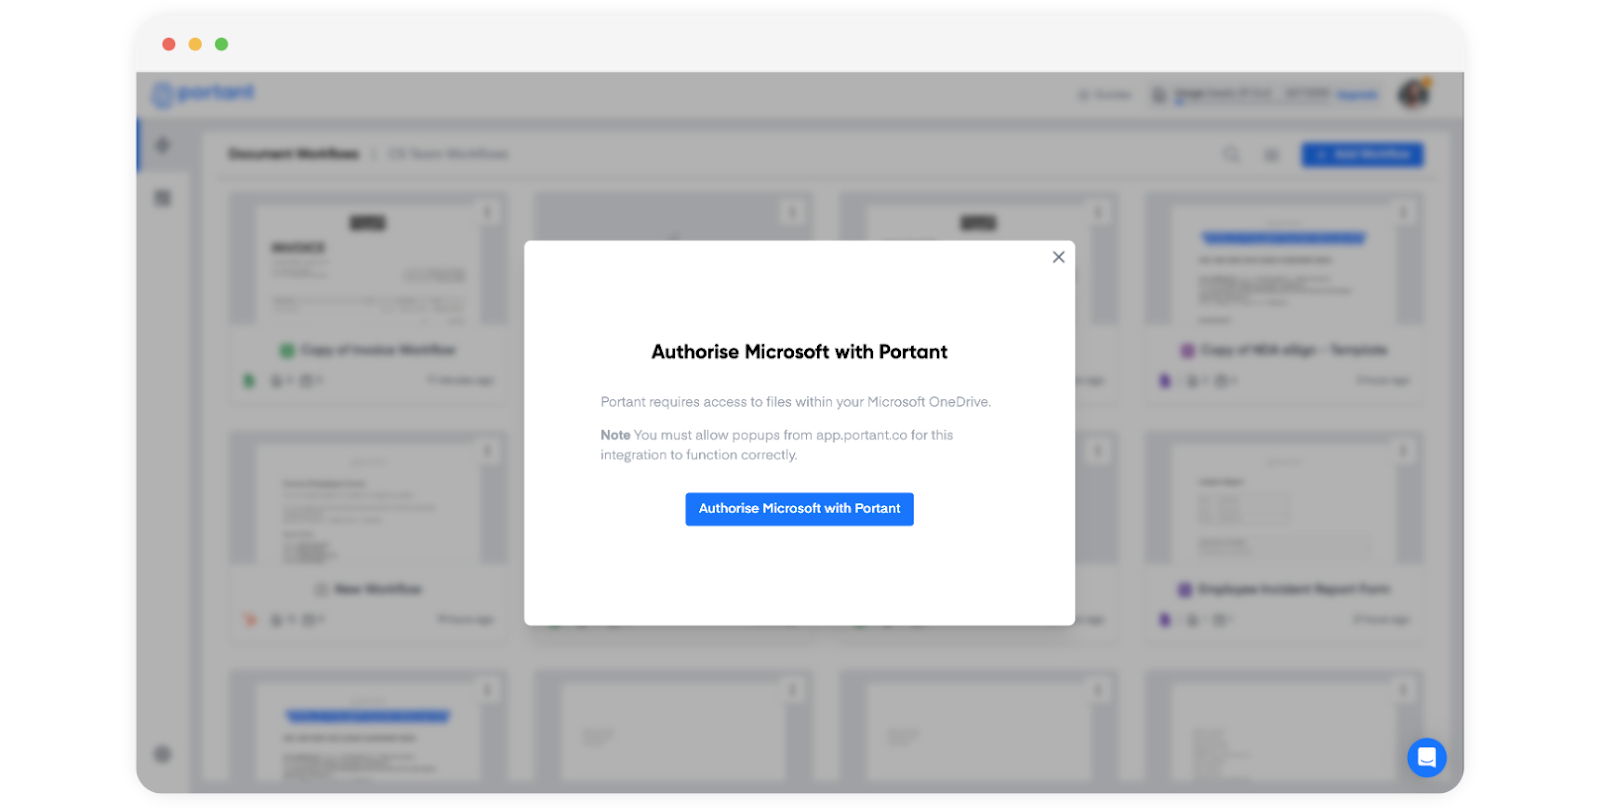This screenshot has height=808, width=1600.
Task: Click the settings icon at sidebar bottom
Action: tap(163, 754)
